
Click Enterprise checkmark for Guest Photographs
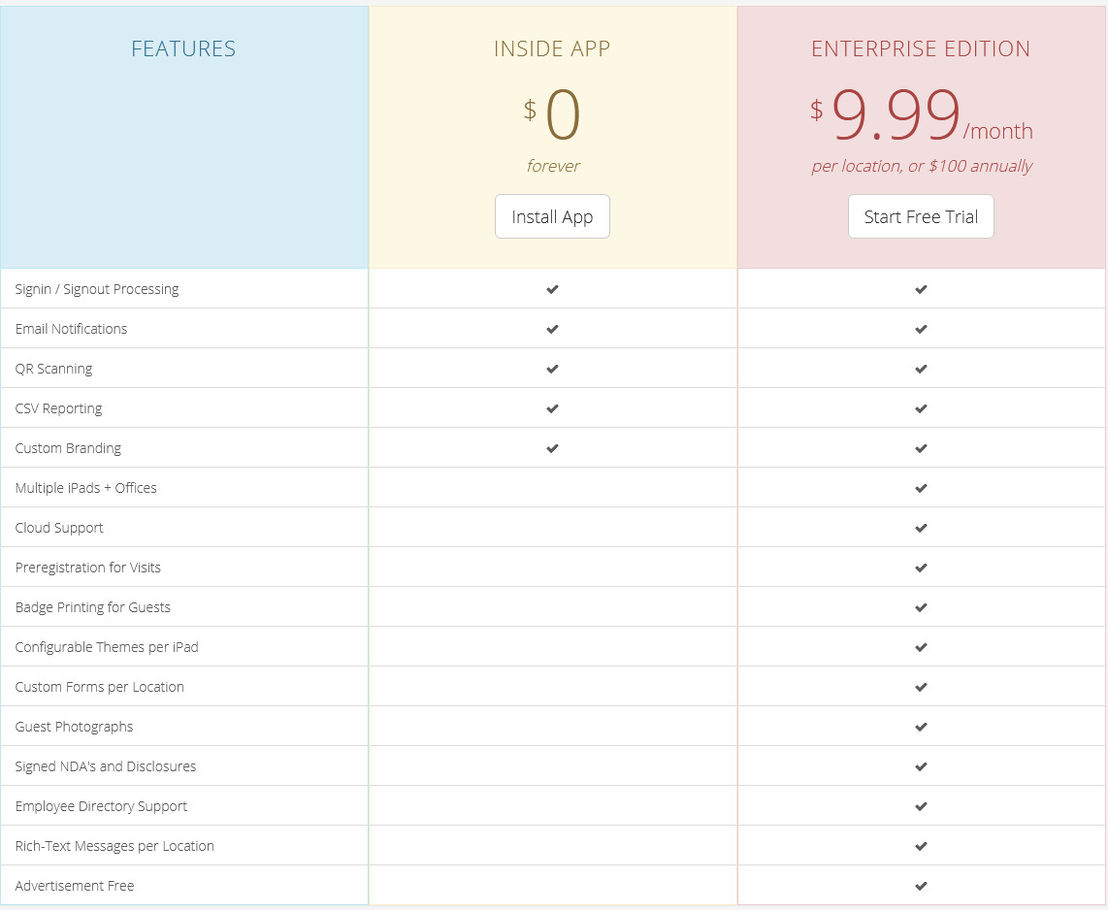tap(921, 726)
